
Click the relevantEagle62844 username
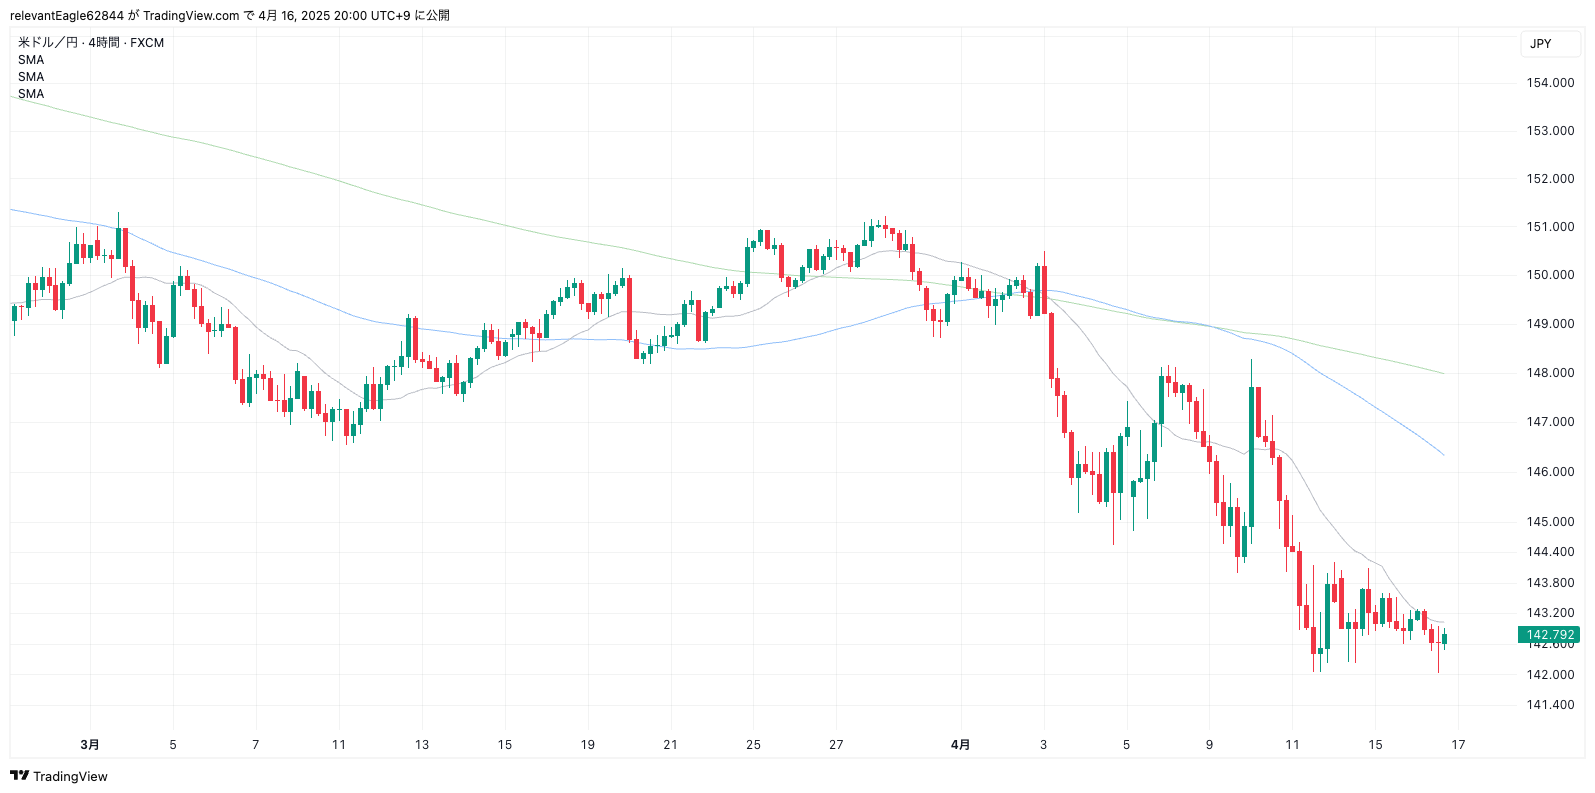coord(67,15)
